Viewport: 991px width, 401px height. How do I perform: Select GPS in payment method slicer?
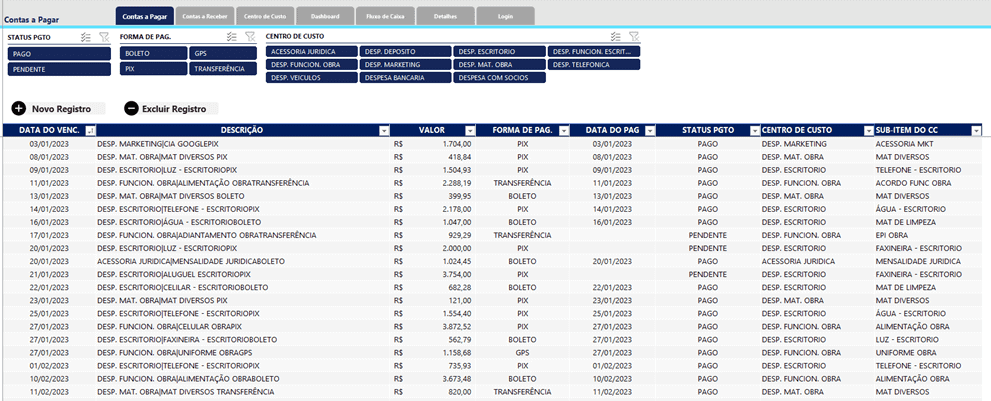223,54
